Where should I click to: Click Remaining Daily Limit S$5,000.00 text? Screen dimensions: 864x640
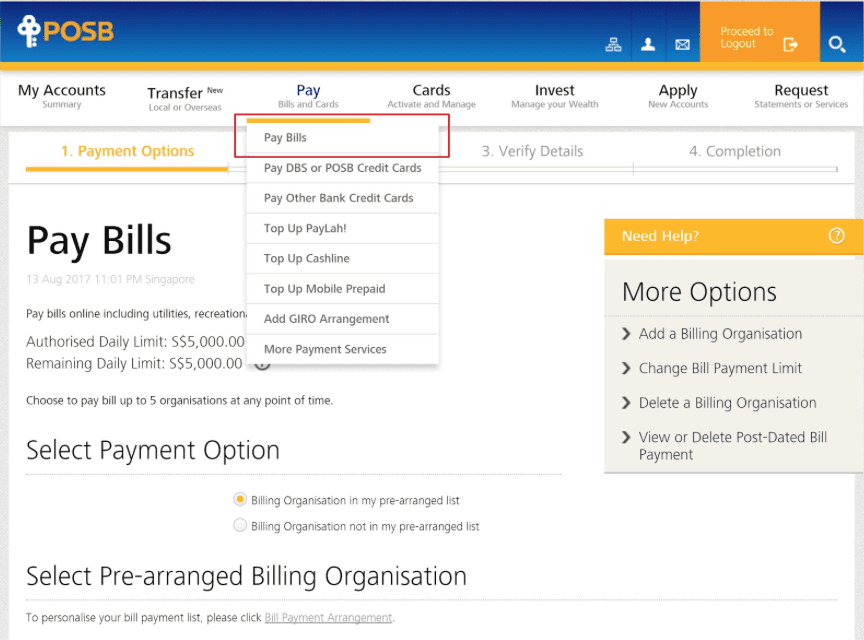[134, 364]
